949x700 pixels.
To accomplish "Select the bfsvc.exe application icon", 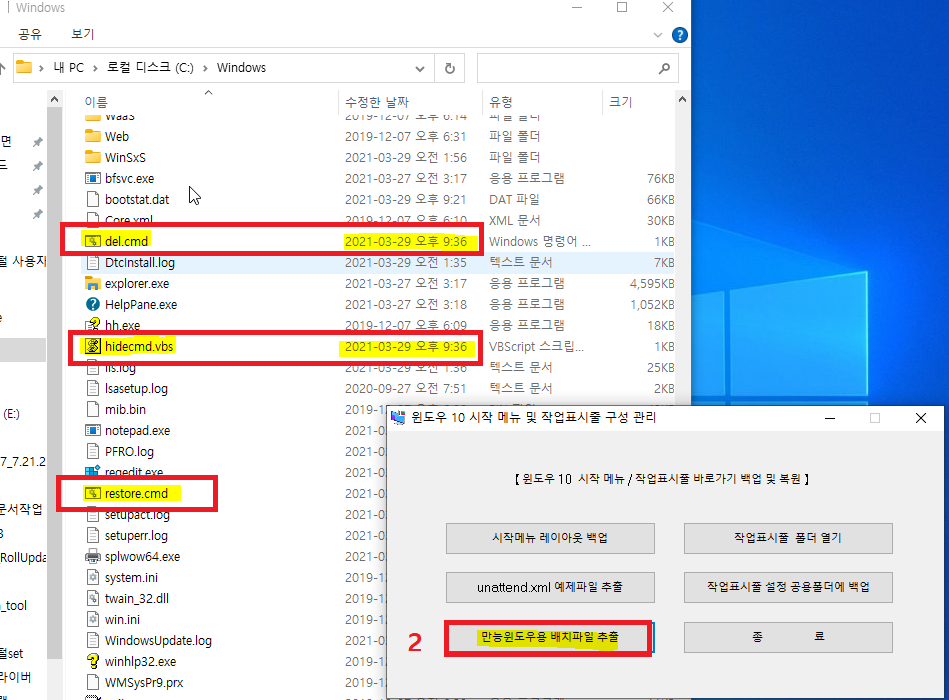I will coord(93,178).
